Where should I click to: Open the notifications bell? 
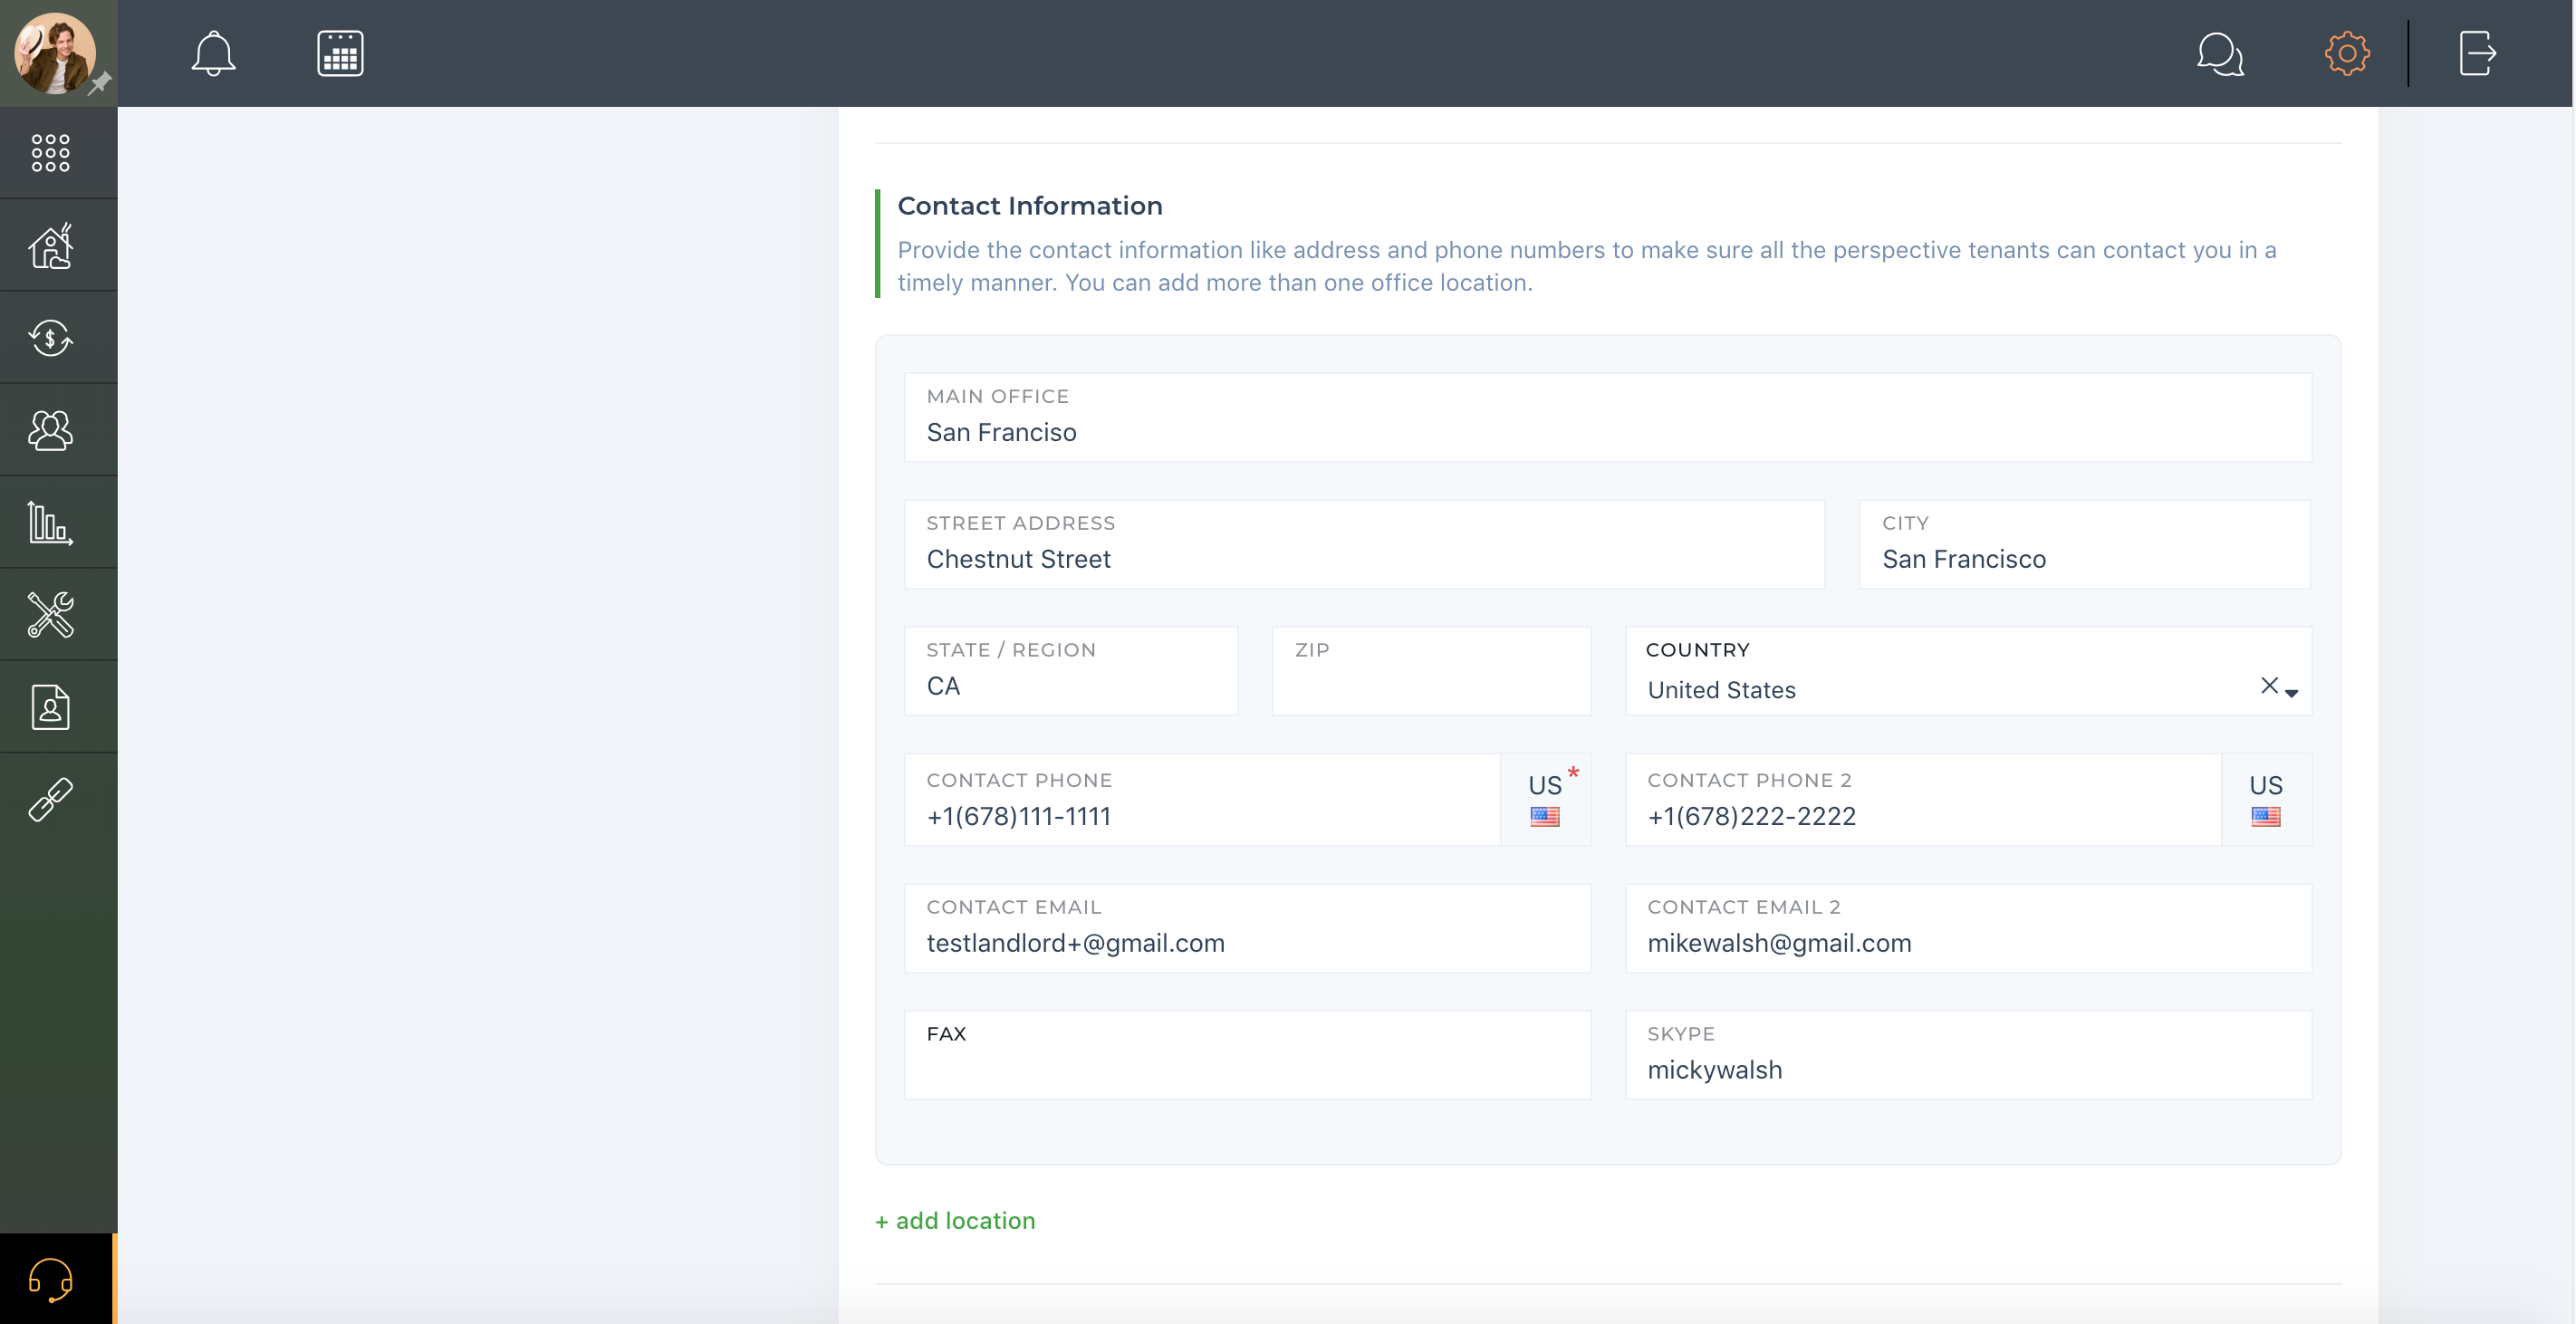(213, 53)
